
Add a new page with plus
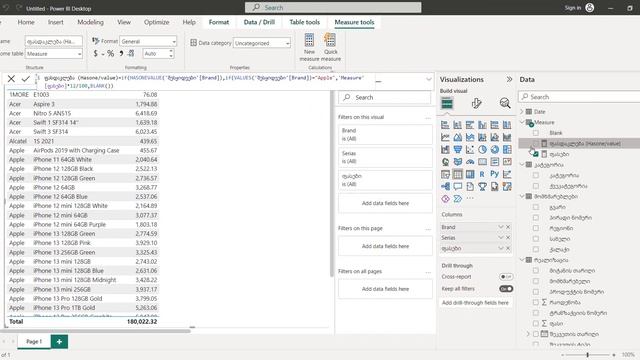(59, 341)
